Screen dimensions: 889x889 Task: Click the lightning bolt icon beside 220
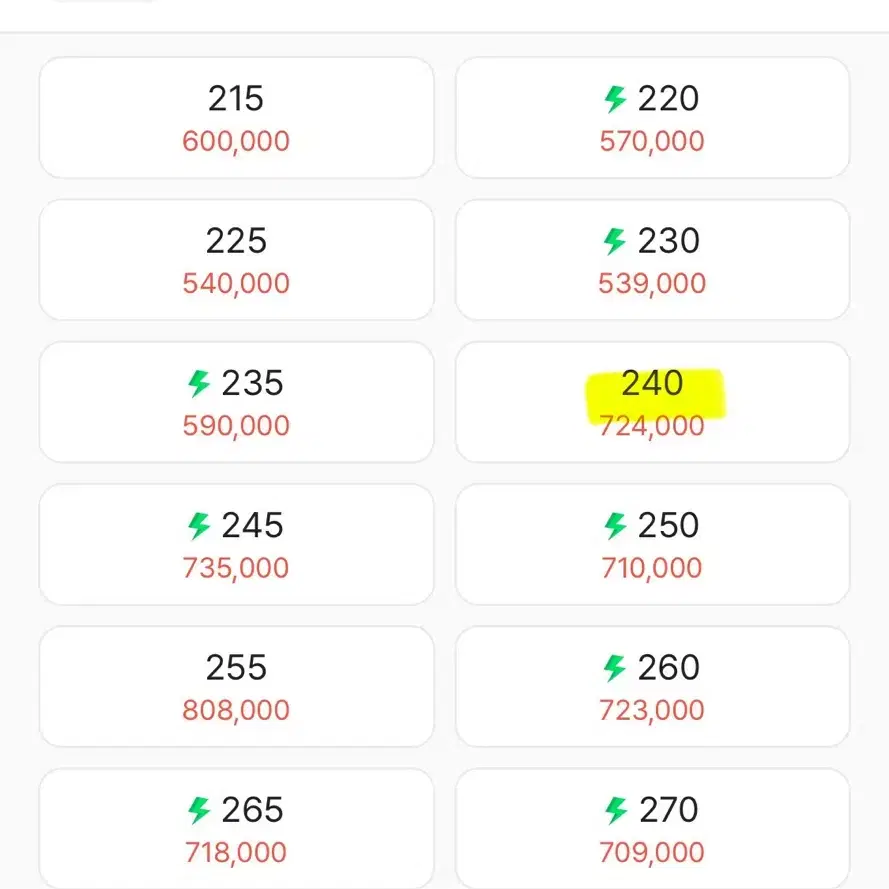tap(615, 99)
